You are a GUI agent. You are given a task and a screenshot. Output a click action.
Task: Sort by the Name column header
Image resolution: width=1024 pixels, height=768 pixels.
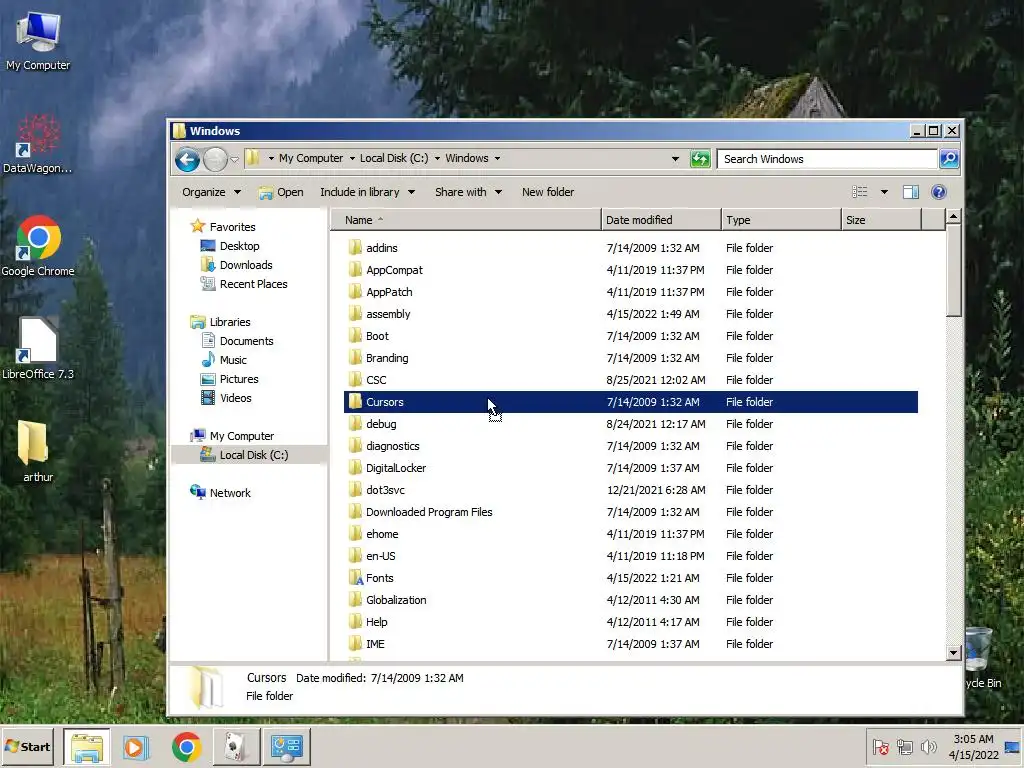tap(465, 220)
